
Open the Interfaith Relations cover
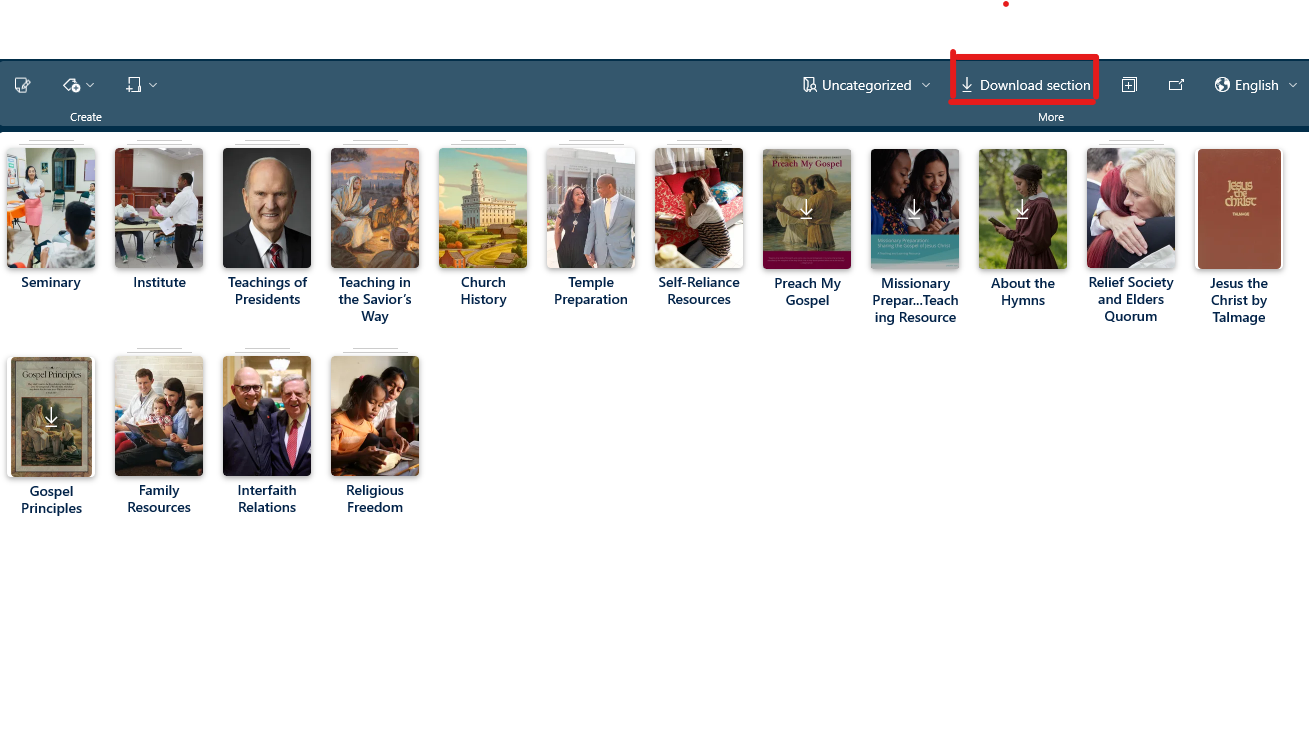(267, 416)
